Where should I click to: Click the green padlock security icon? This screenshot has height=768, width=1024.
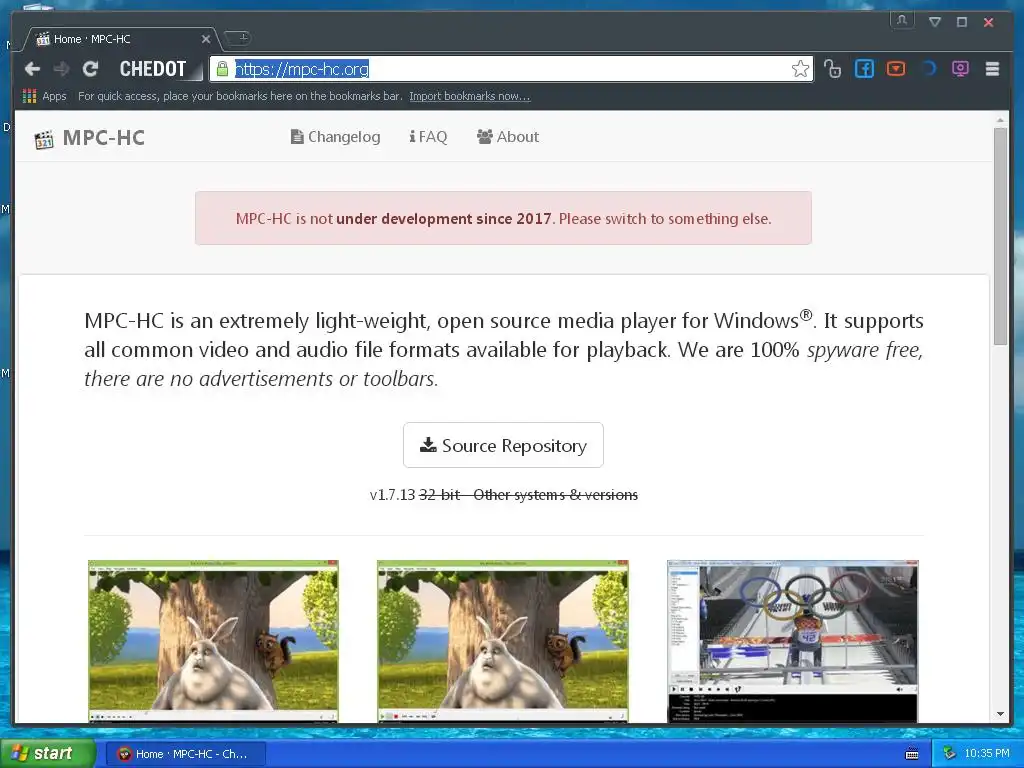(x=223, y=69)
